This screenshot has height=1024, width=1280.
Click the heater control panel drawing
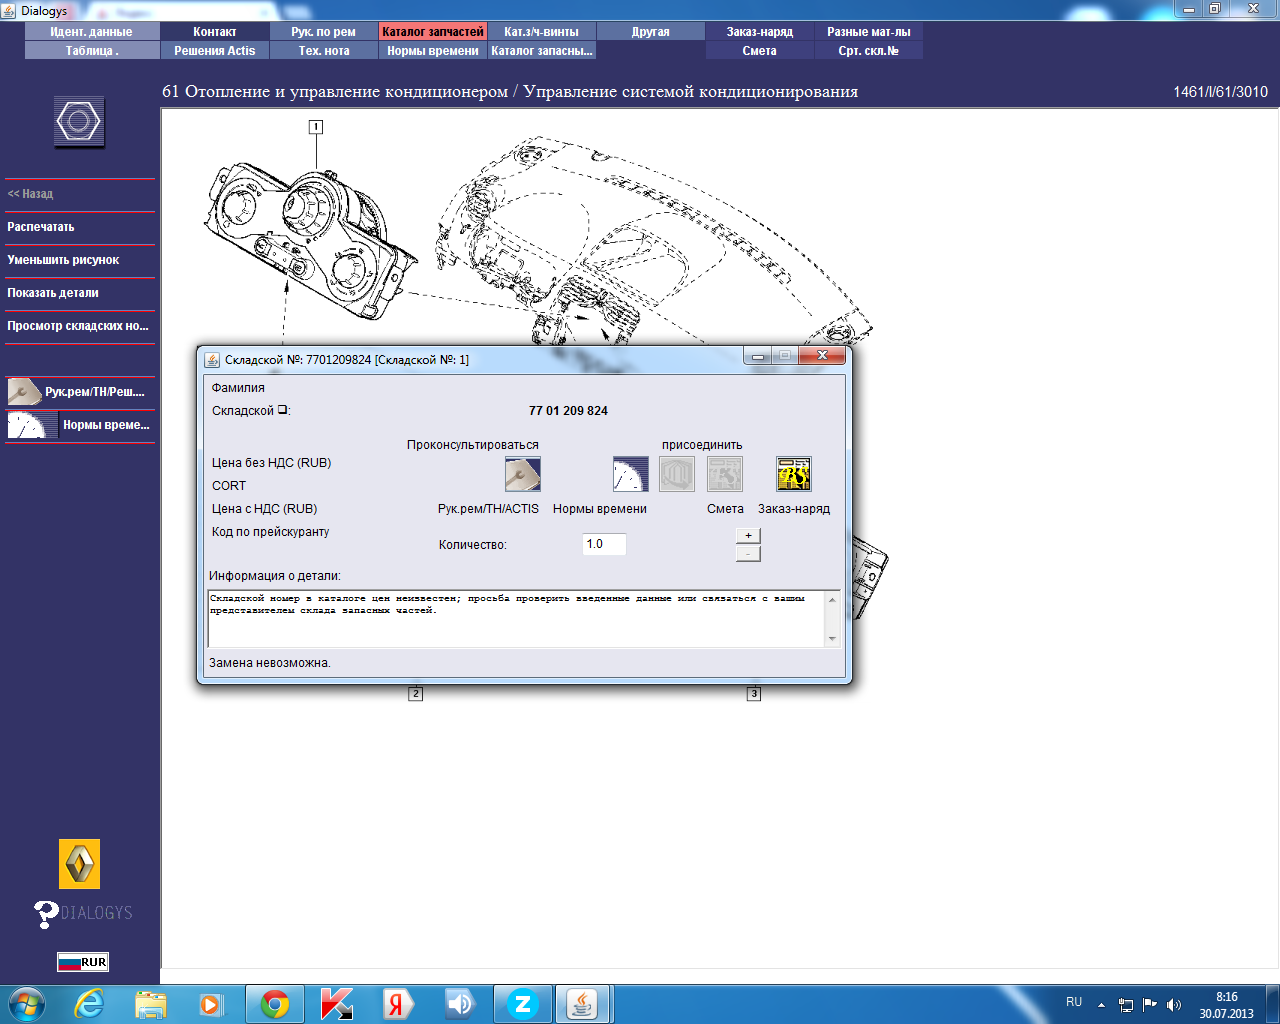tap(310, 240)
